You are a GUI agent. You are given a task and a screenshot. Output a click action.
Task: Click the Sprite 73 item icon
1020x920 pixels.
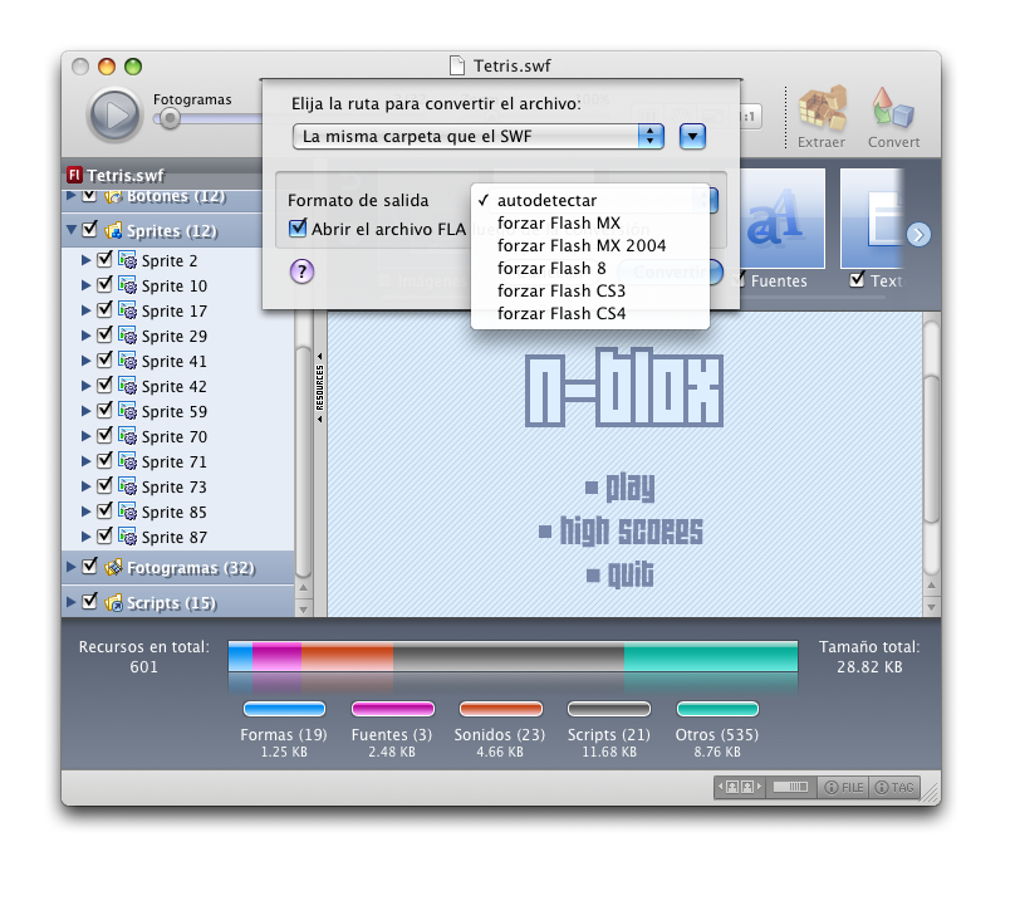pos(127,487)
